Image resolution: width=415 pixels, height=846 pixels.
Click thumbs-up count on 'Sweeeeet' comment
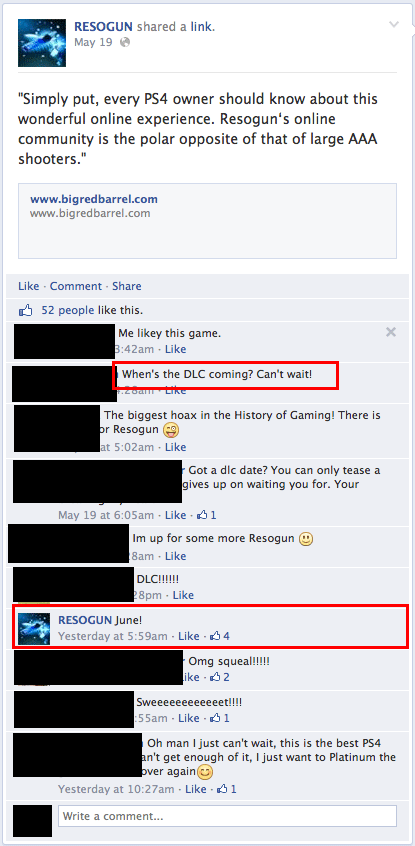220,718
